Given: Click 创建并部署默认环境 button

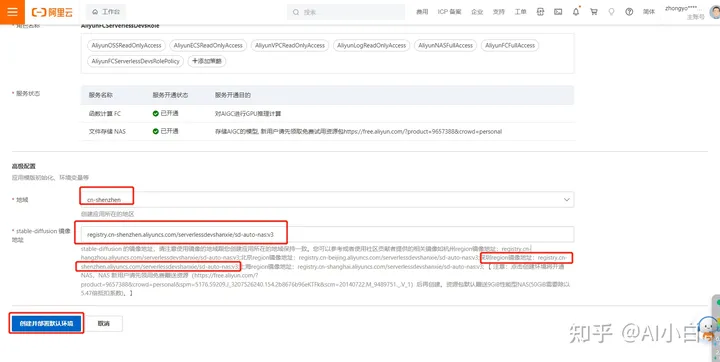Looking at the screenshot, I should [46, 323].
